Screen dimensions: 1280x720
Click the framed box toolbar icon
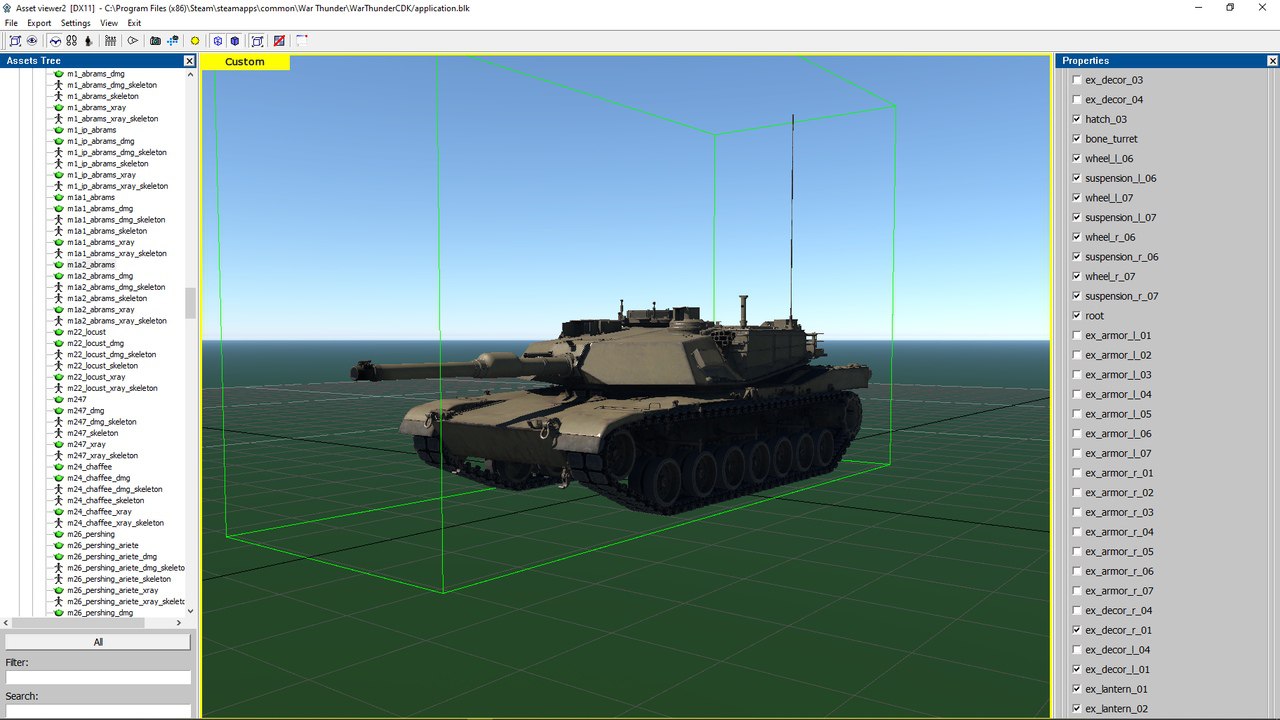pos(257,41)
